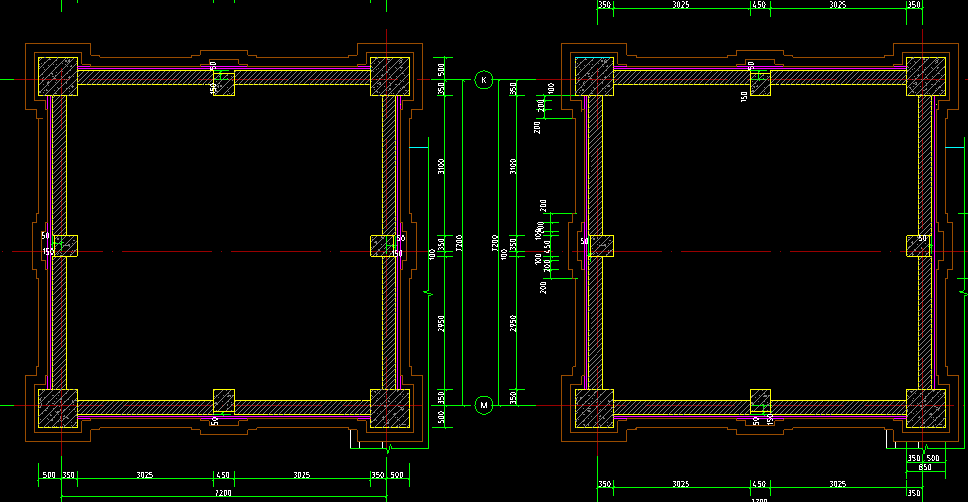Select bottom-left corner column of the right plan
The width and height of the screenshot is (968, 502).
pos(595,408)
